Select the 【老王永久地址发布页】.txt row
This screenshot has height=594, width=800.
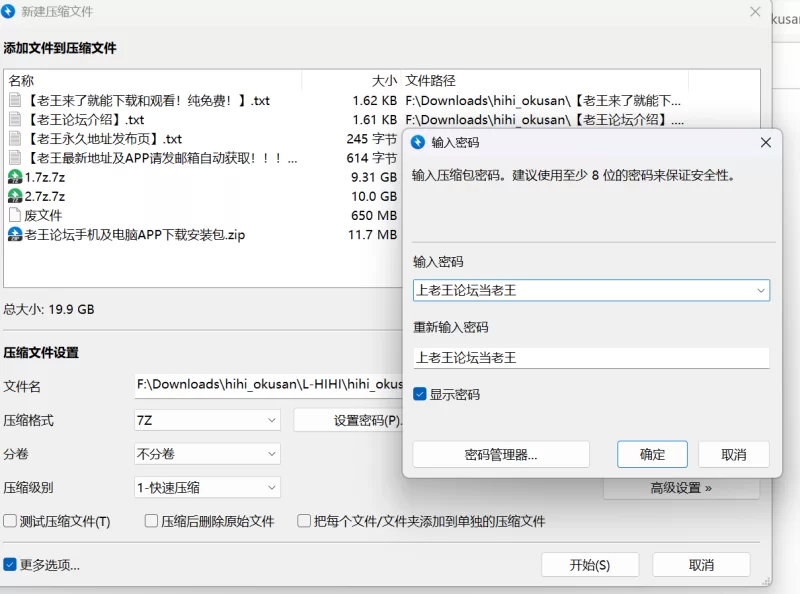coord(203,139)
